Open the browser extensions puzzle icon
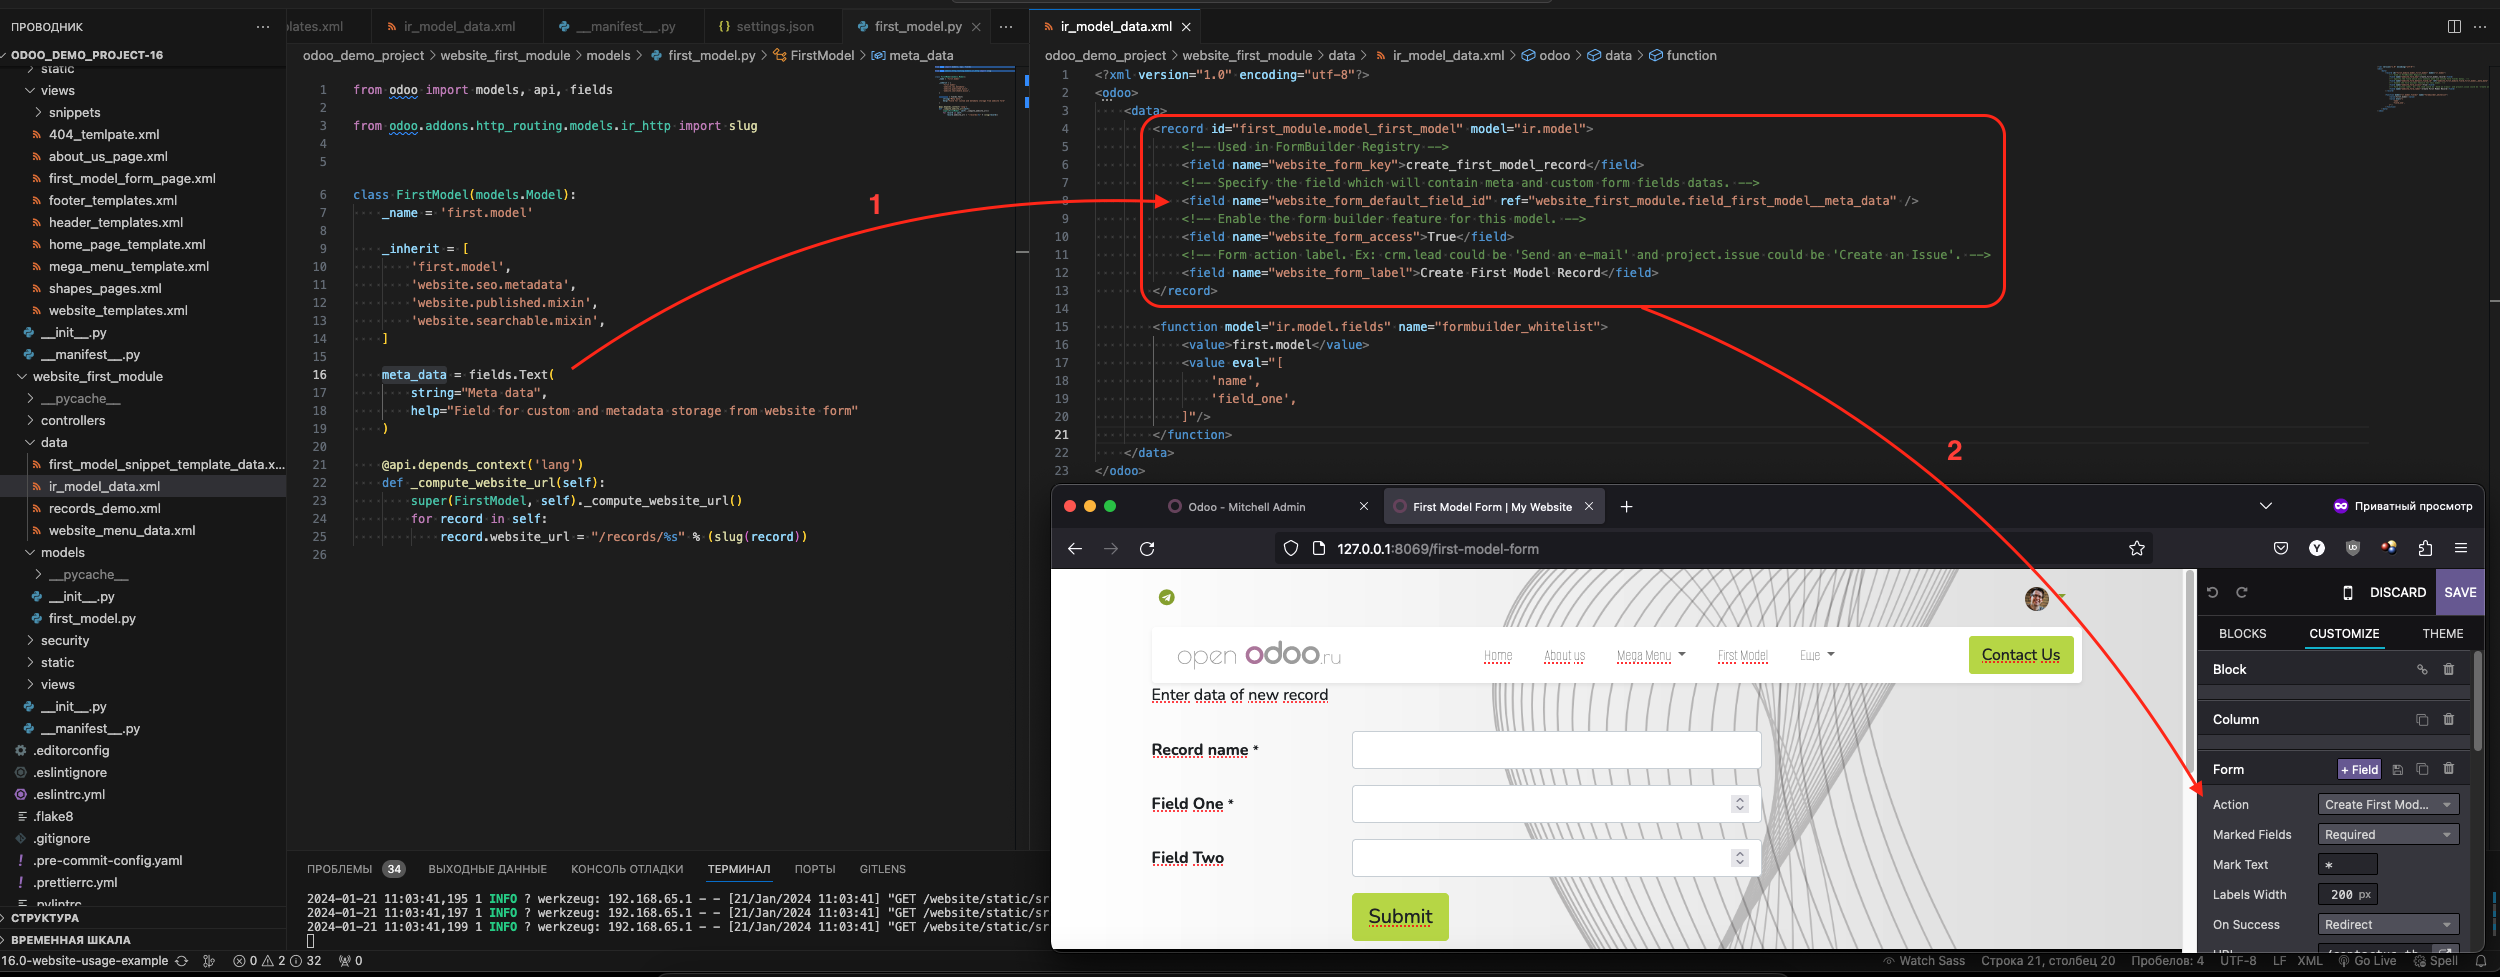This screenshot has width=2500, height=977. (x=2425, y=548)
